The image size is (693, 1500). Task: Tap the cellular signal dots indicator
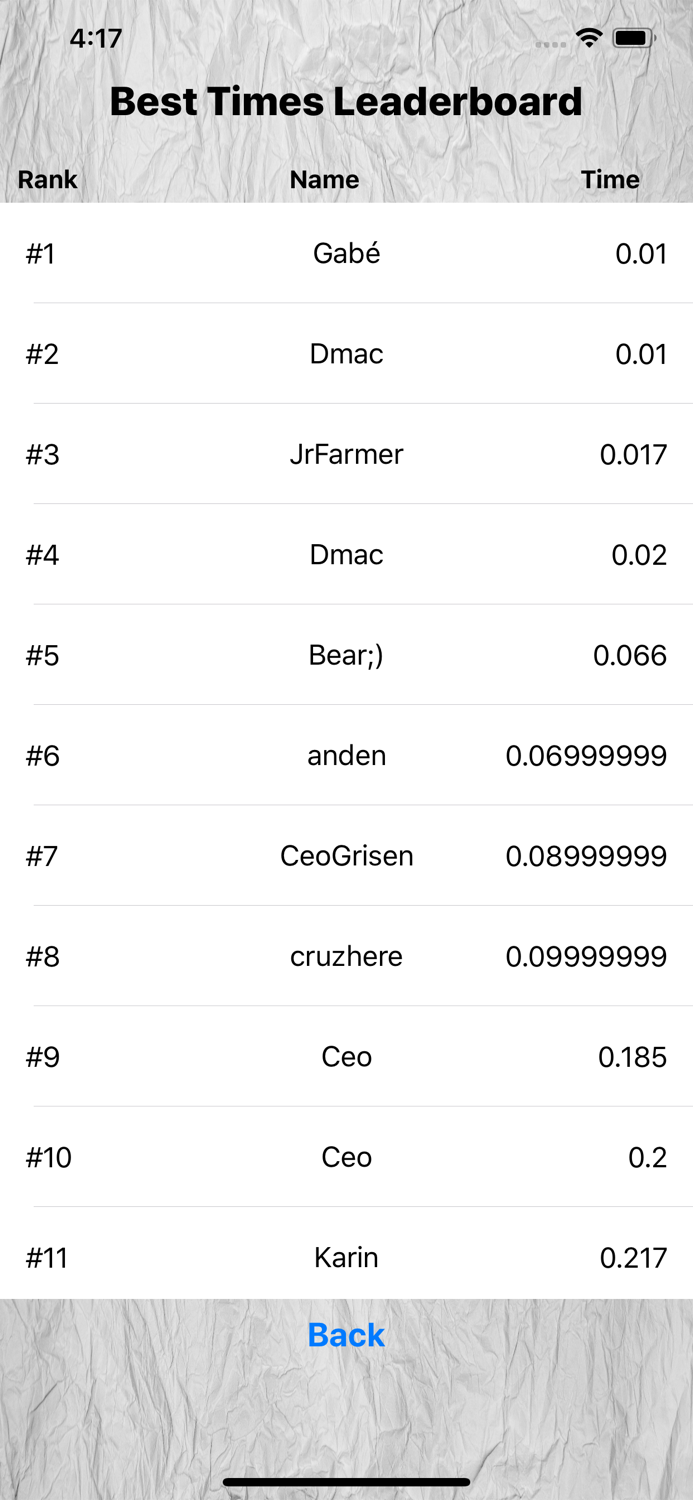(x=552, y=44)
